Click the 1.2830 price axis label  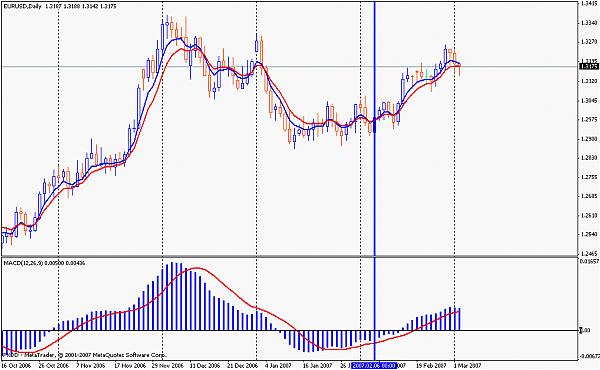coord(589,158)
